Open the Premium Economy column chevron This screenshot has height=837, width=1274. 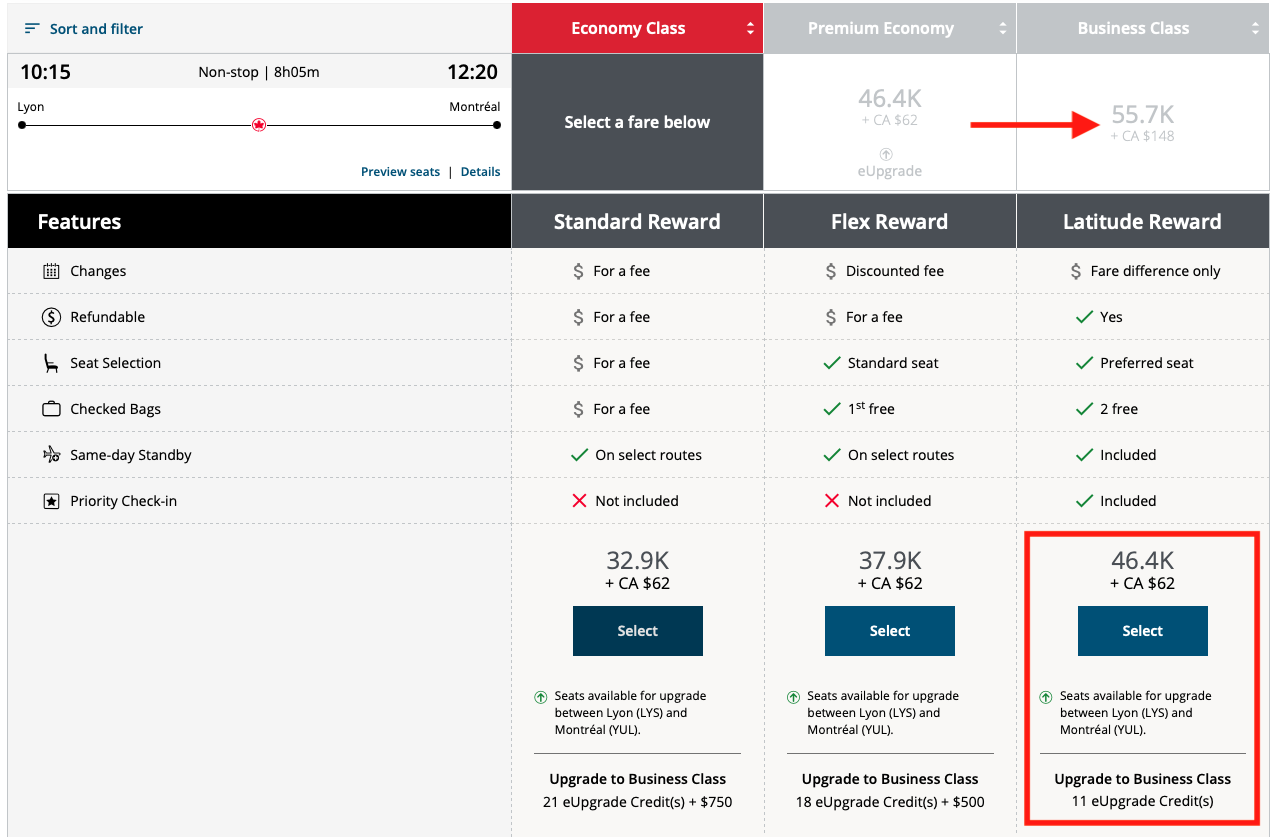click(1003, 28)
